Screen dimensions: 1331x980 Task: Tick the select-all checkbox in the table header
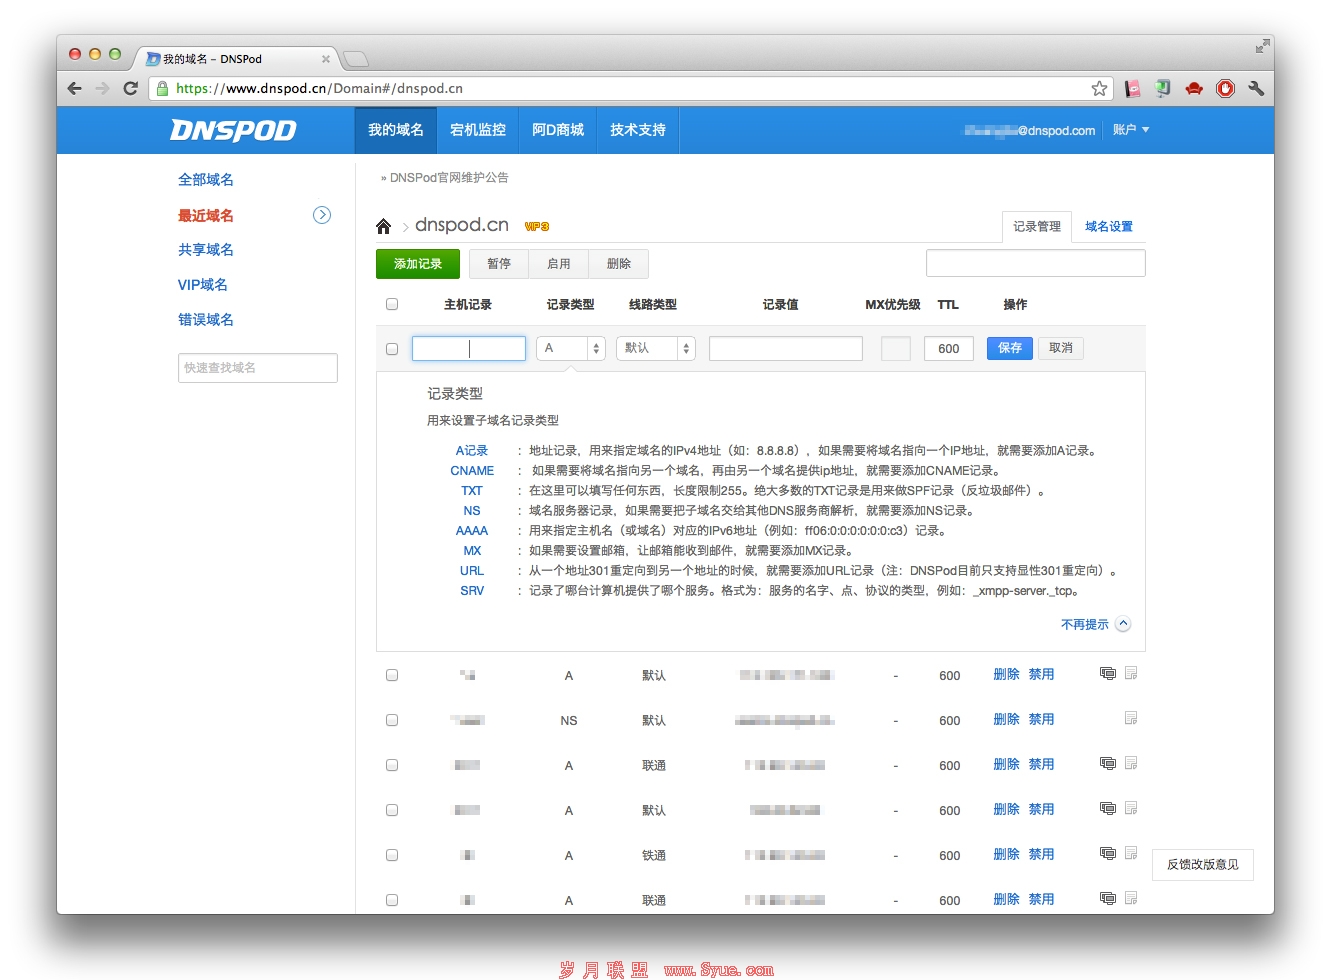[x=392, y=304]
